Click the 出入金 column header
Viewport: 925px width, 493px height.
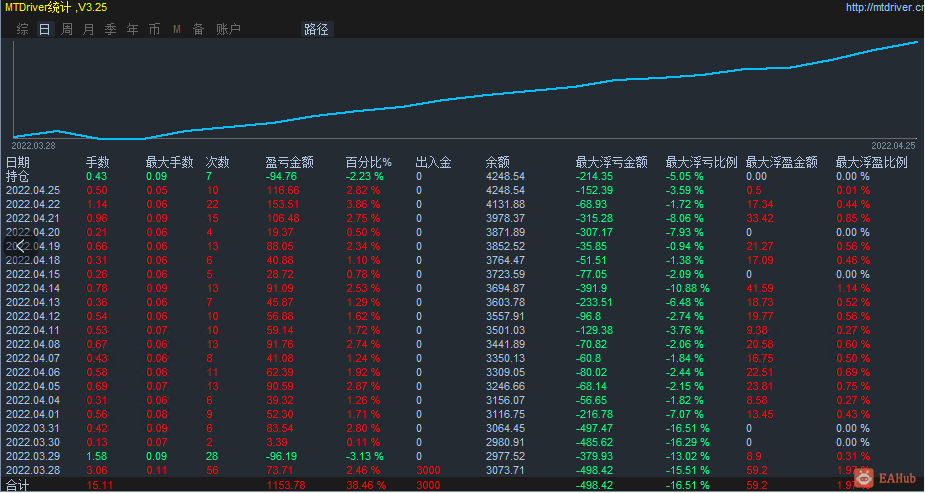pyautogui.click(x=434, y=162)
